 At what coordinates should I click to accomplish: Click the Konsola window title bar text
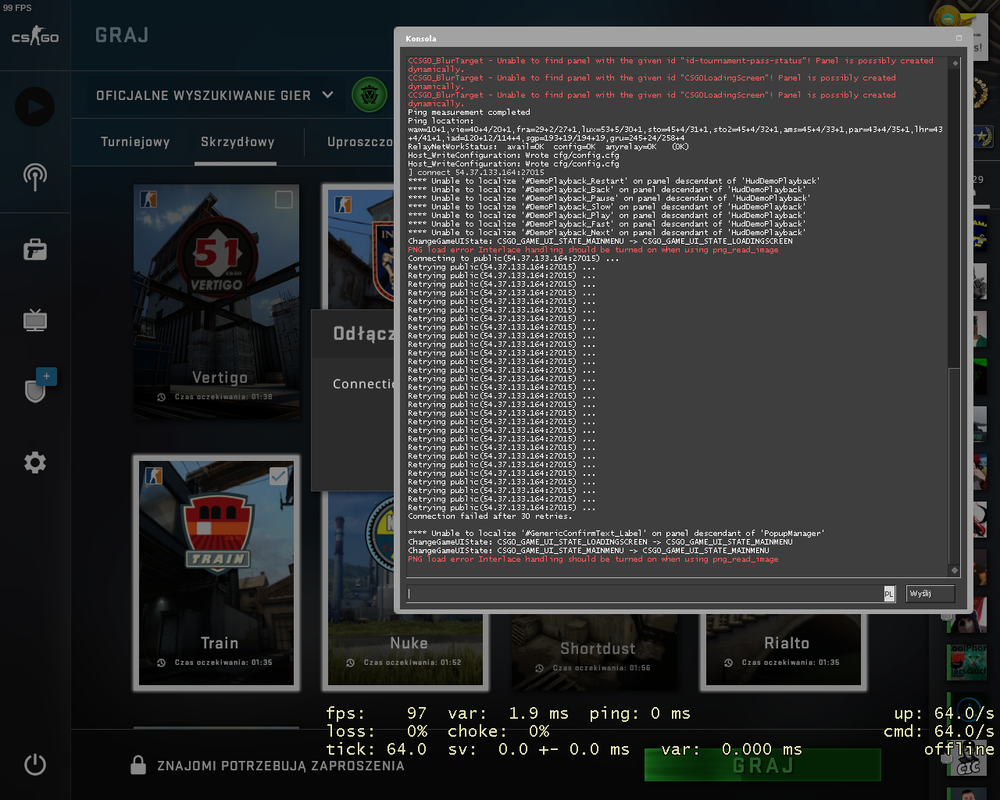tap(421, 39)
